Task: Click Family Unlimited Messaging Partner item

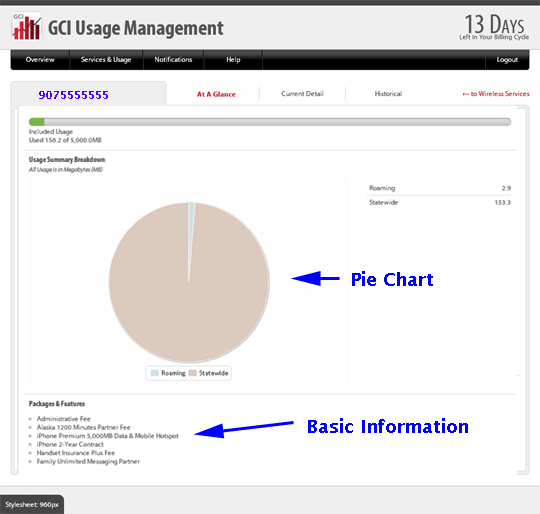Action: point(88,461)
